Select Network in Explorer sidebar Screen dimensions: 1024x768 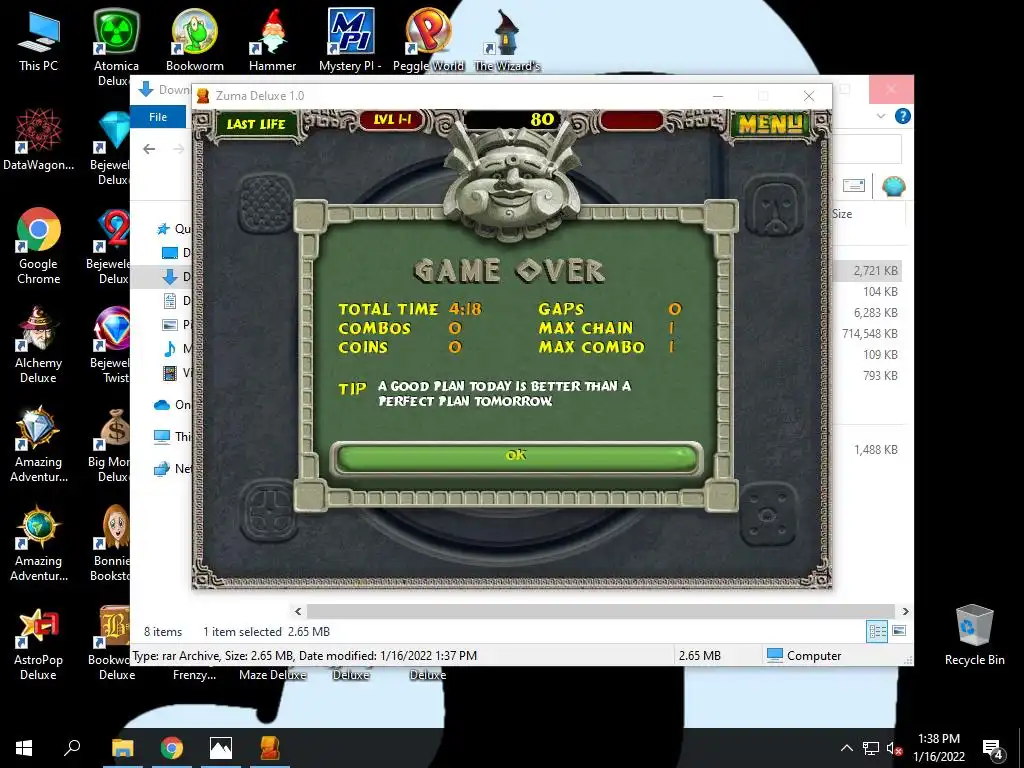(x=172, y=468)
